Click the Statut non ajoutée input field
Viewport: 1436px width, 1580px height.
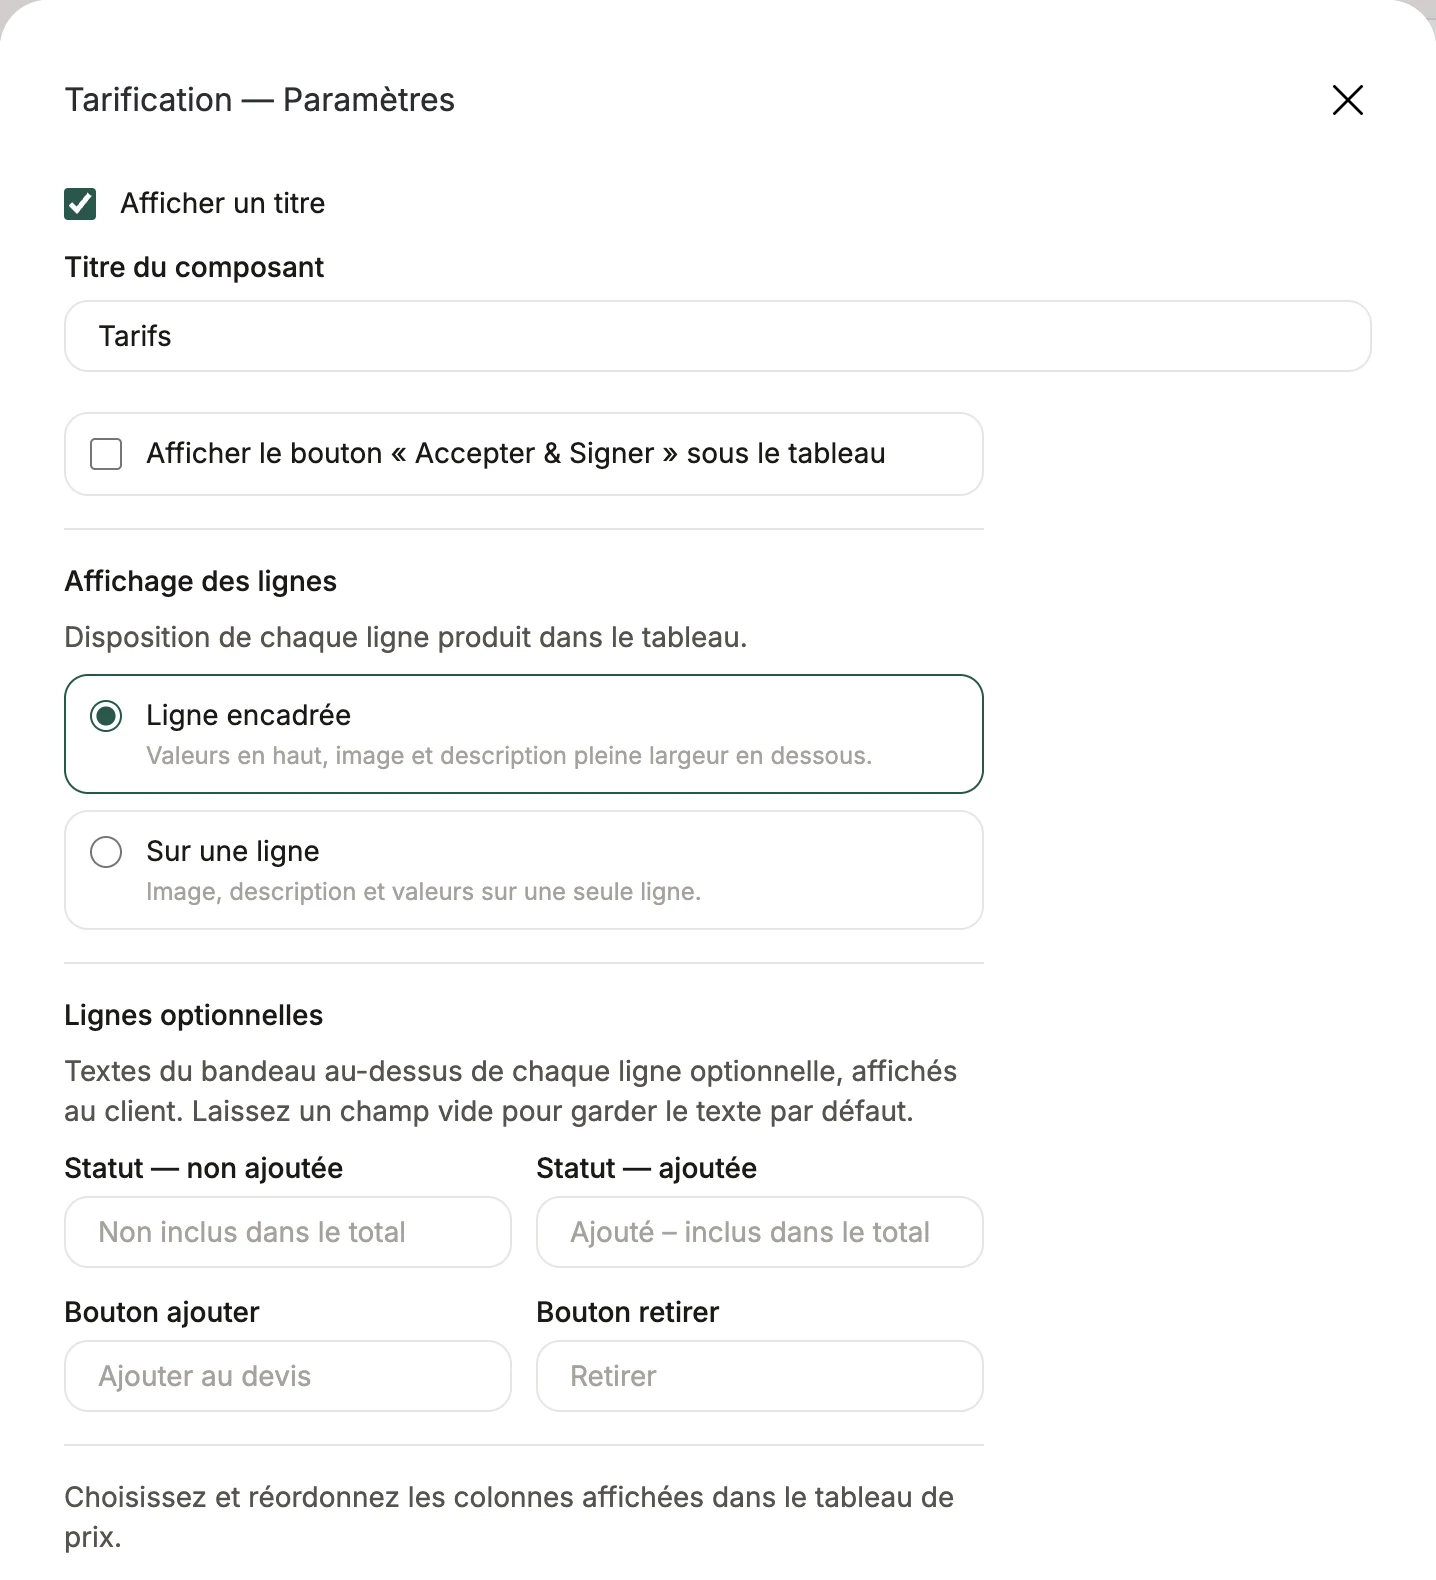point(288,1232)
